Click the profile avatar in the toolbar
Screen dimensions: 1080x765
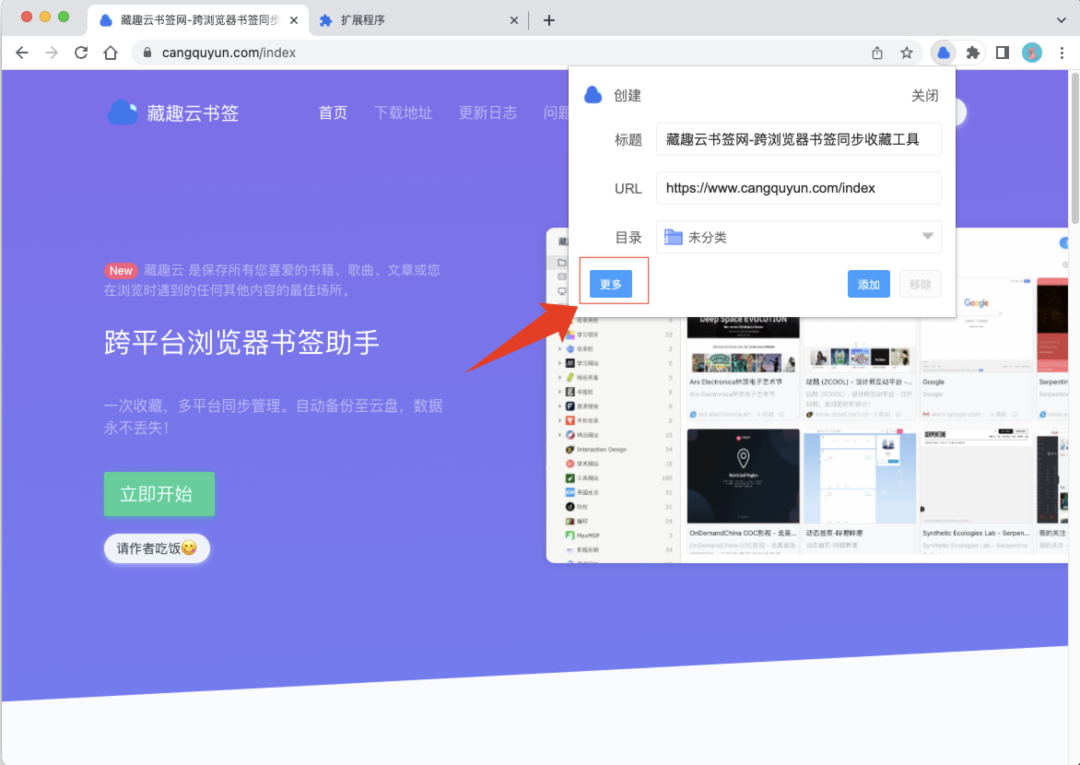(x=1031, y=52)
